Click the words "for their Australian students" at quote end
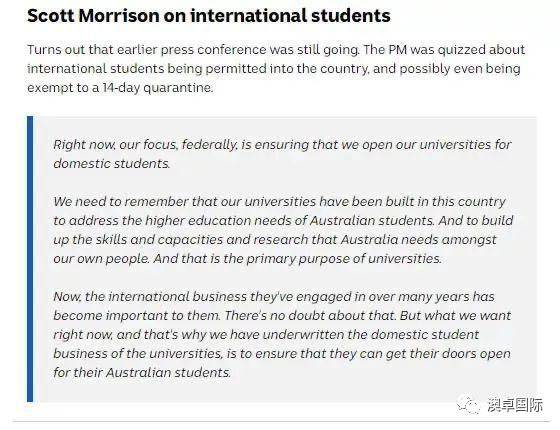Viewport: 560px width, 430px height. click(x=142, y=372)
